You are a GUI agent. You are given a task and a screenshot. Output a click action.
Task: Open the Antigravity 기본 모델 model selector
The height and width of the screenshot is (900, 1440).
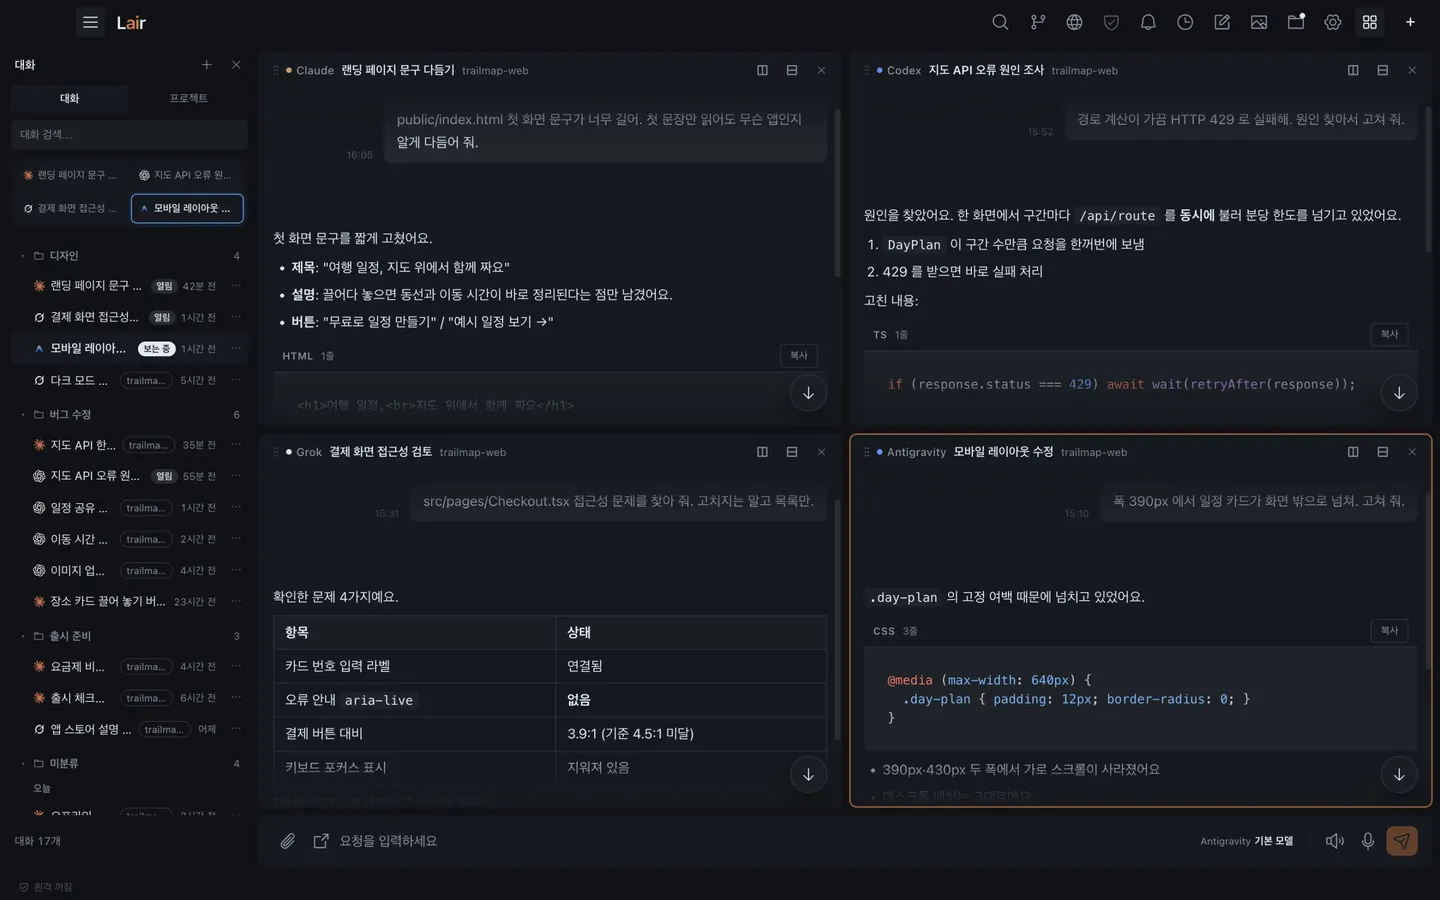tap(1246, 841)
